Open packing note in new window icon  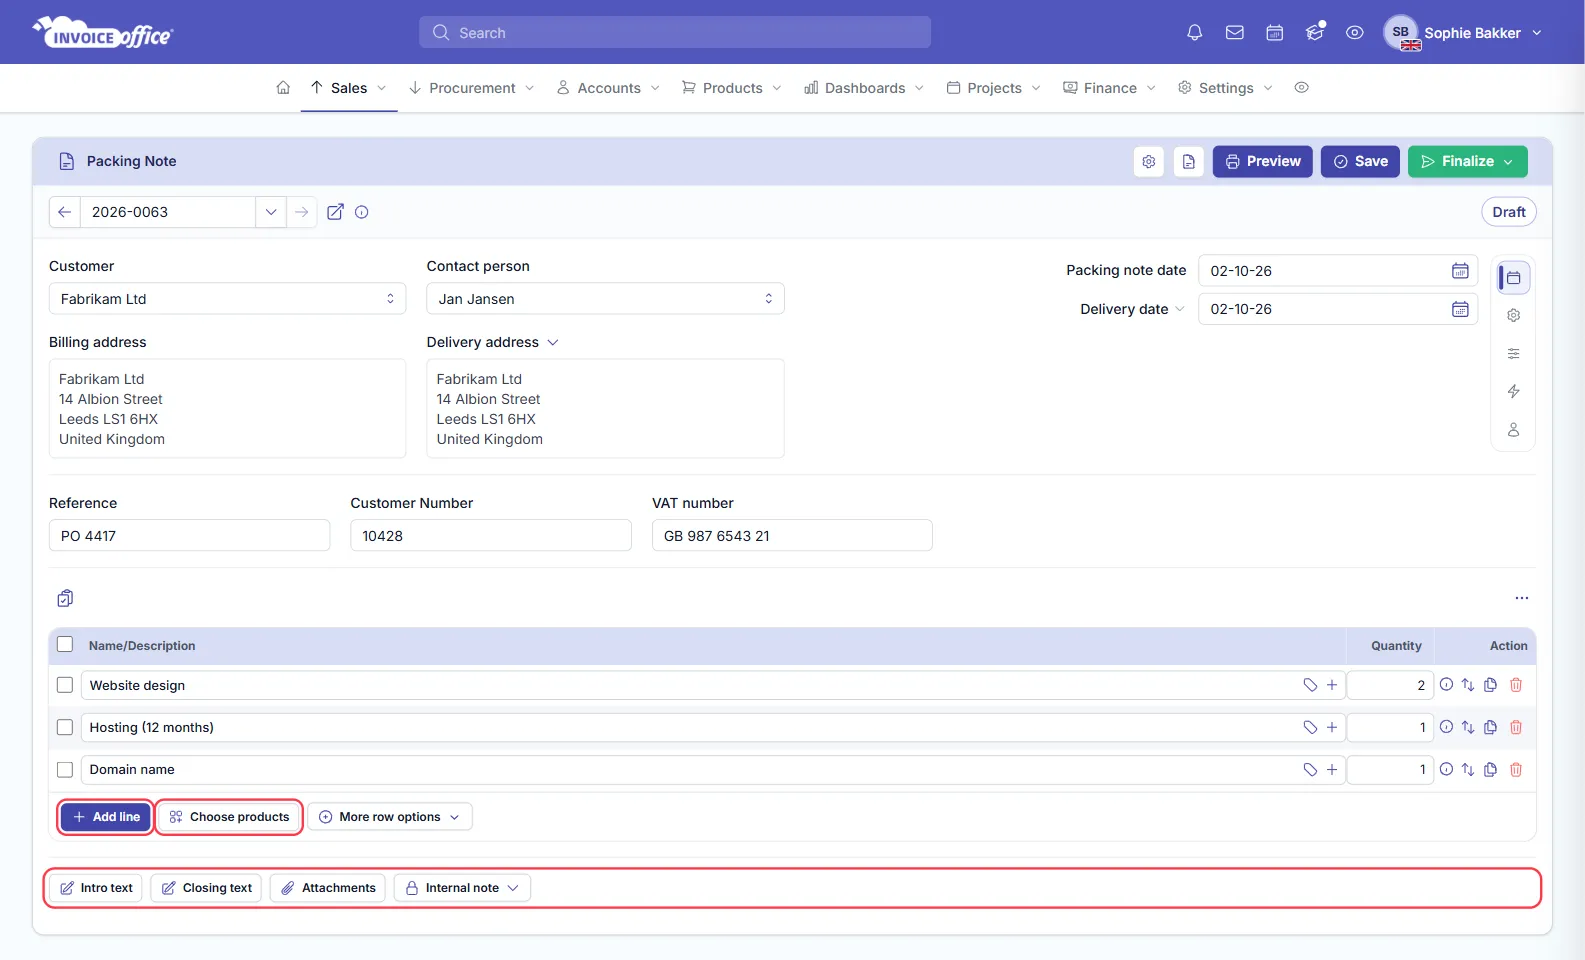click(336, 212)
